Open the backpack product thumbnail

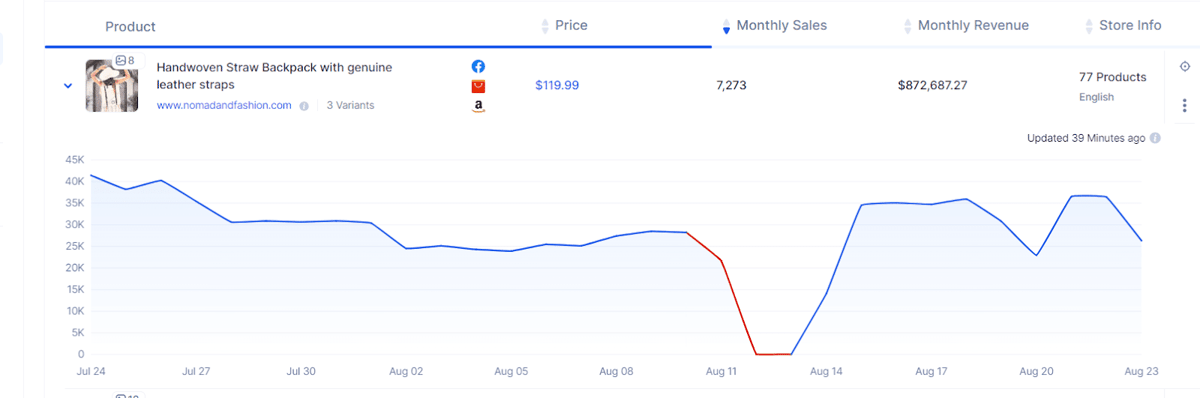pyautogui.click(x=112, y=86)
